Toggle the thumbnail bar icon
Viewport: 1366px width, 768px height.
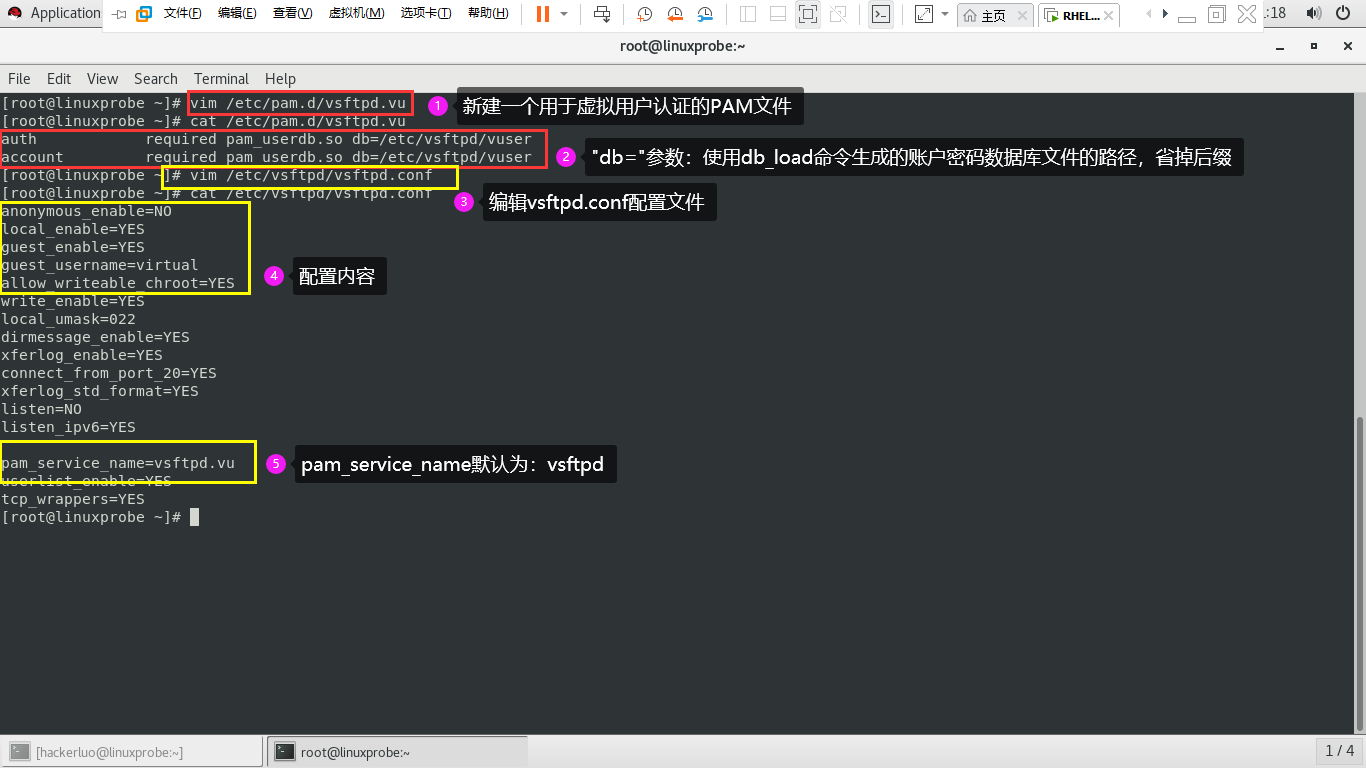pos(778,14)
